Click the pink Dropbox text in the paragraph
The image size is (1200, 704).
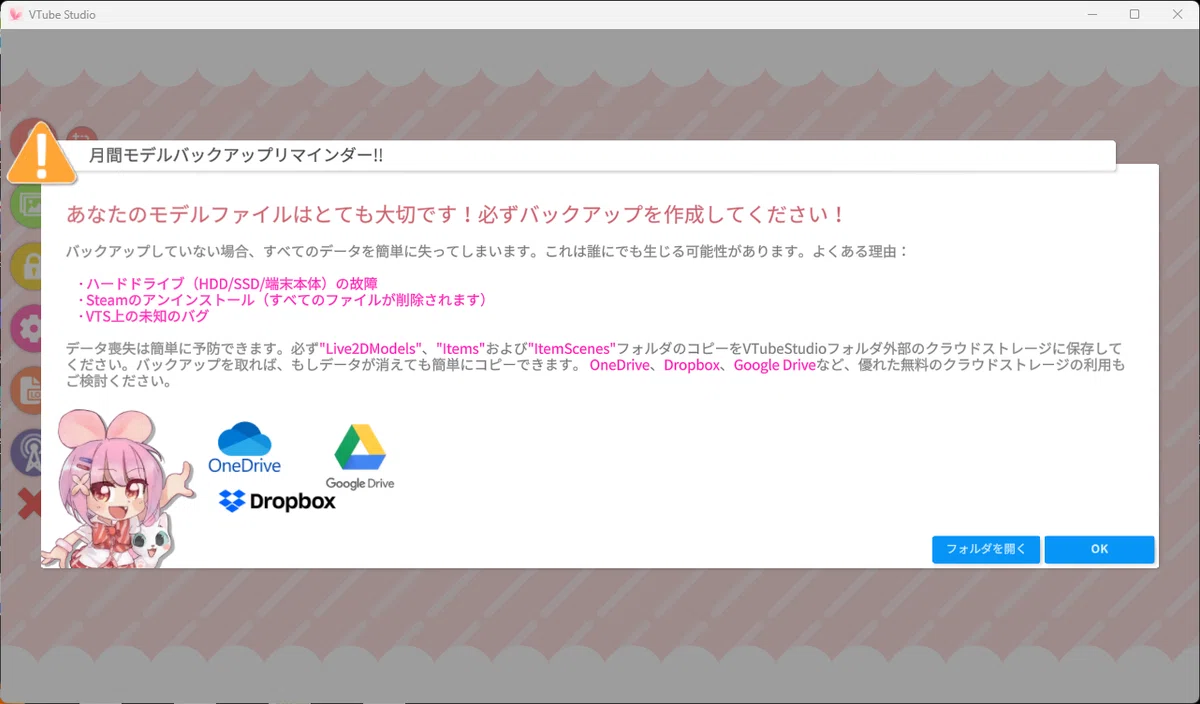691,365
